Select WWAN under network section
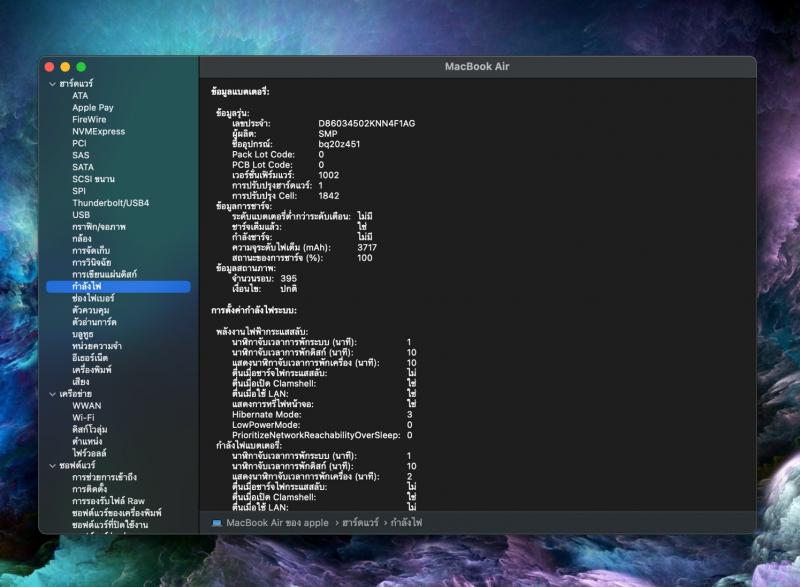This screenshot has width=800, height=587. click(87, 406)
